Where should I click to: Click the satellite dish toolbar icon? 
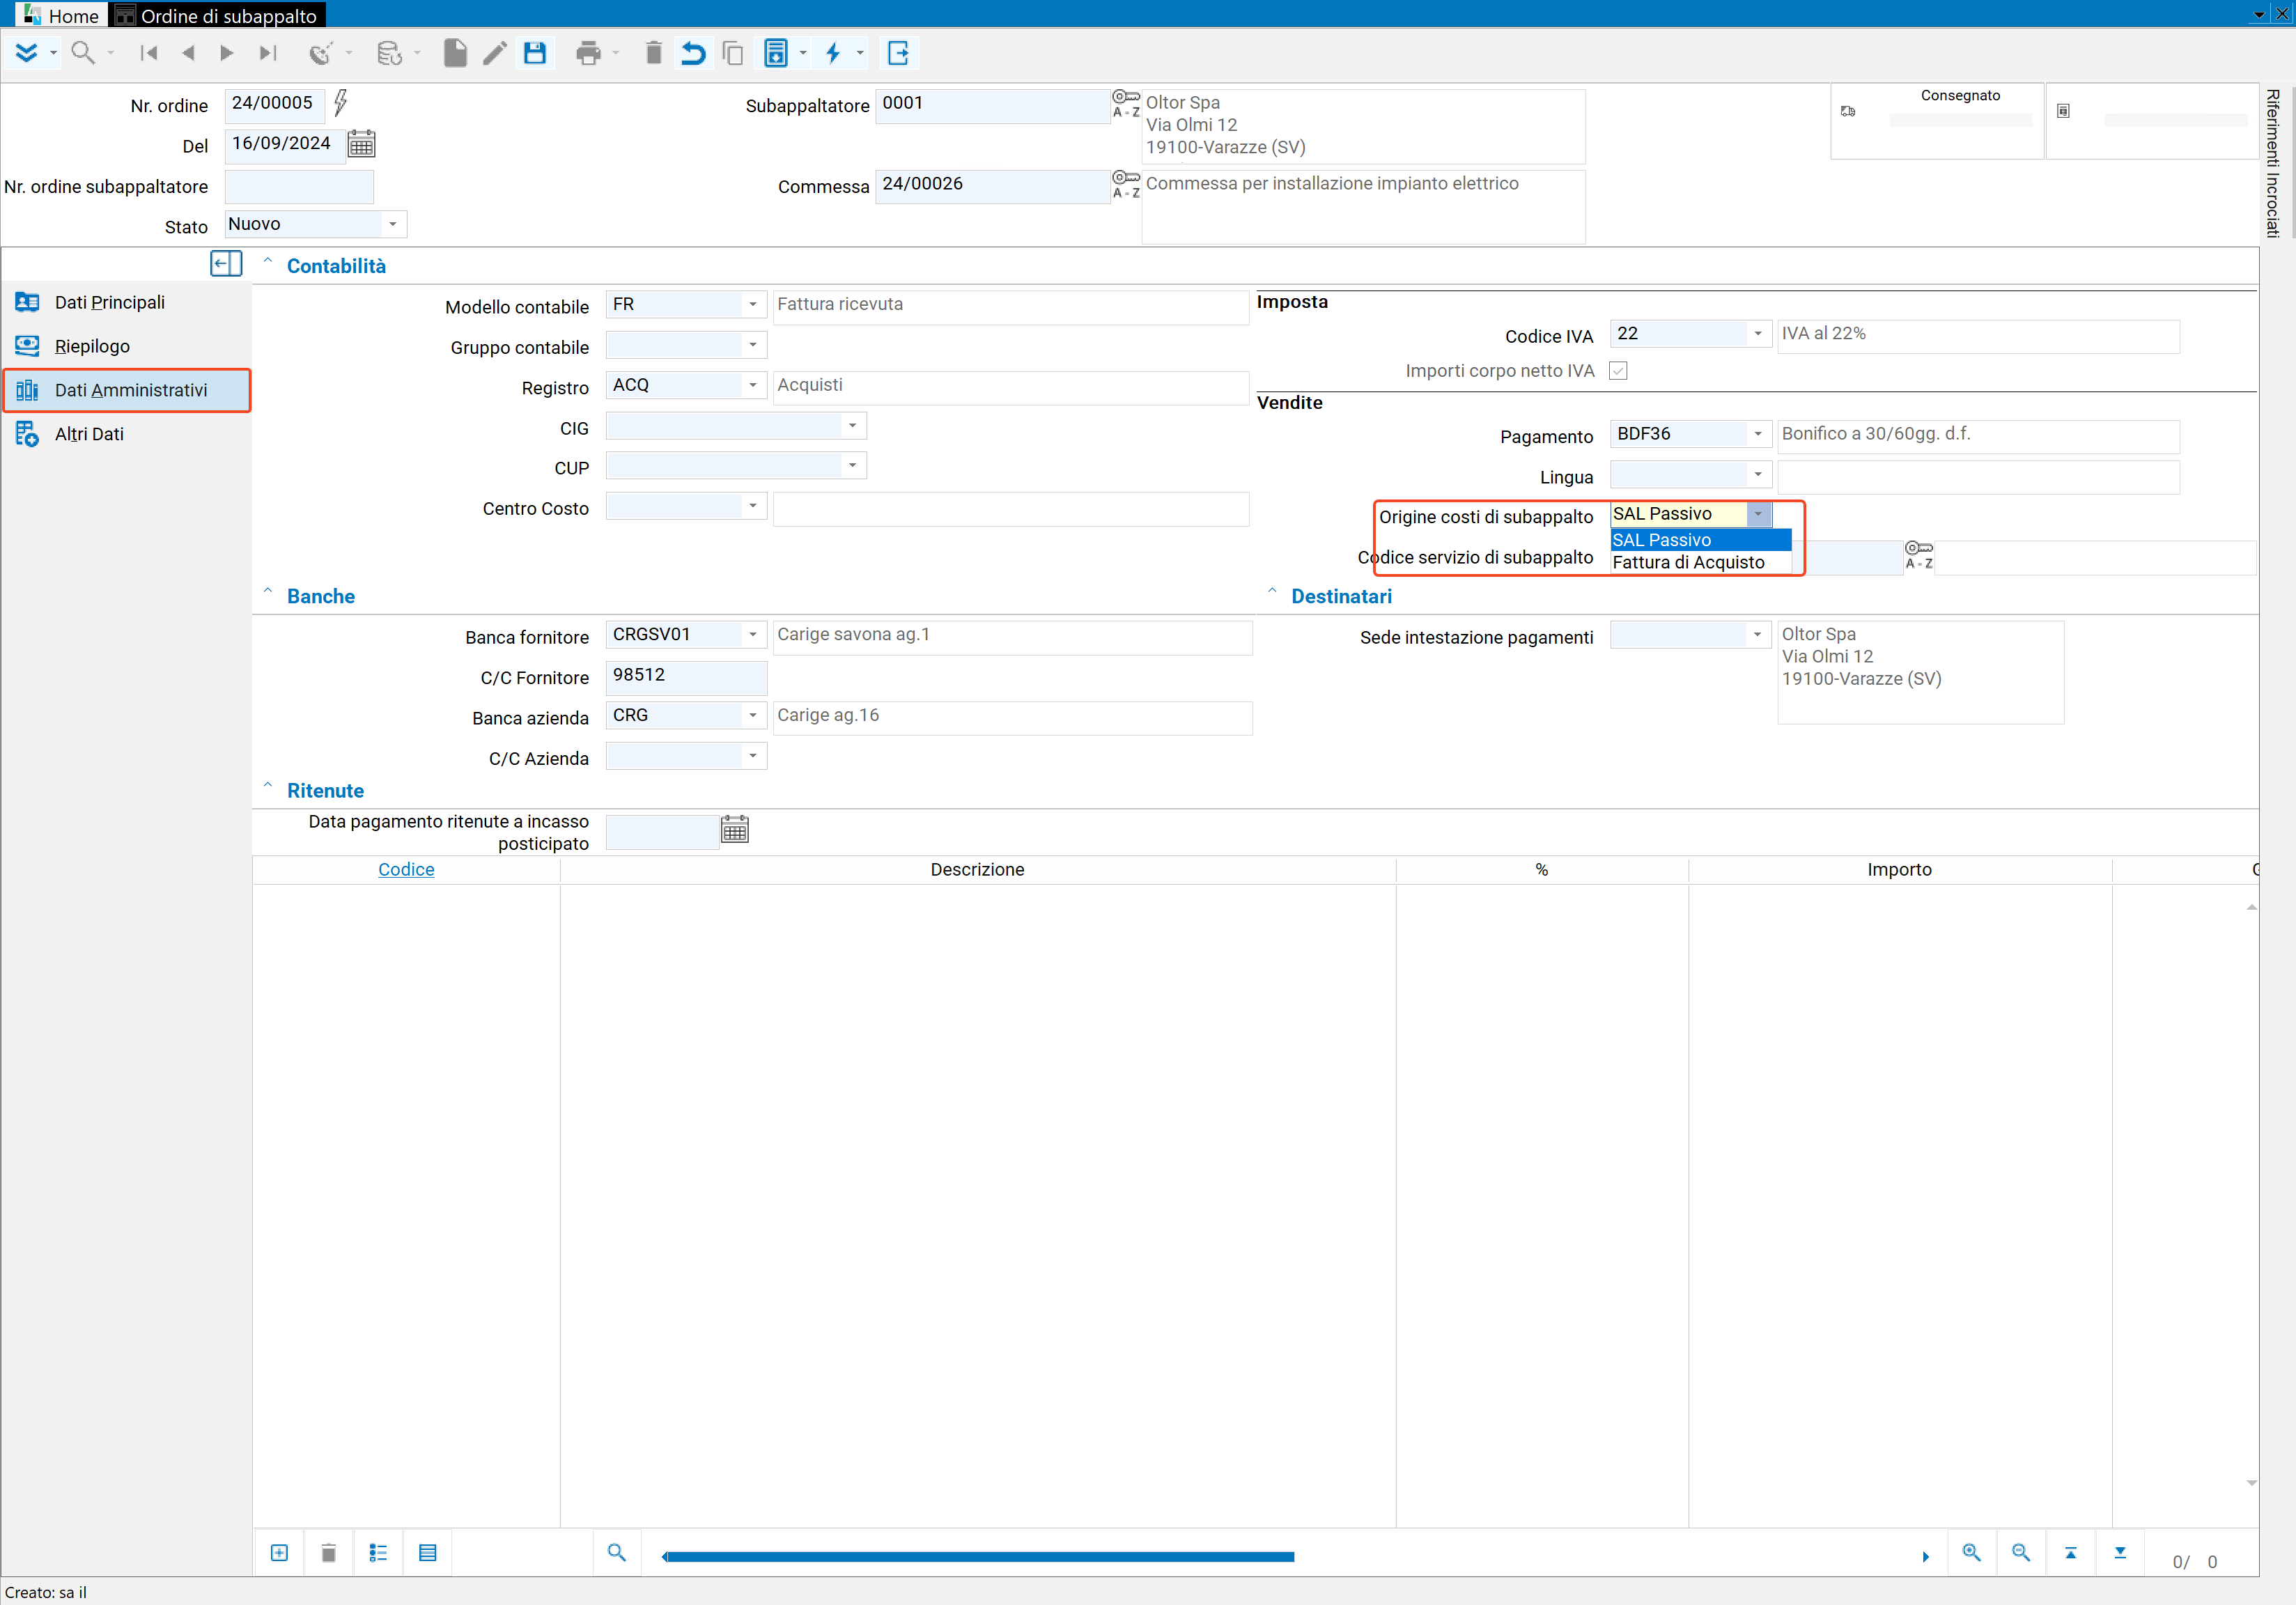click(x=321, y=53)
